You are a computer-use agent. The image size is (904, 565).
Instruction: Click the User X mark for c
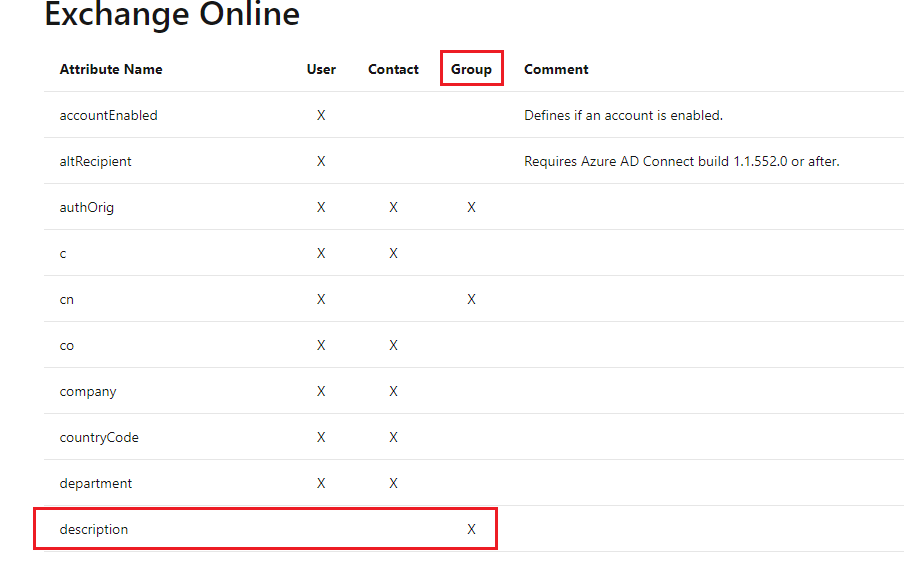321,254
